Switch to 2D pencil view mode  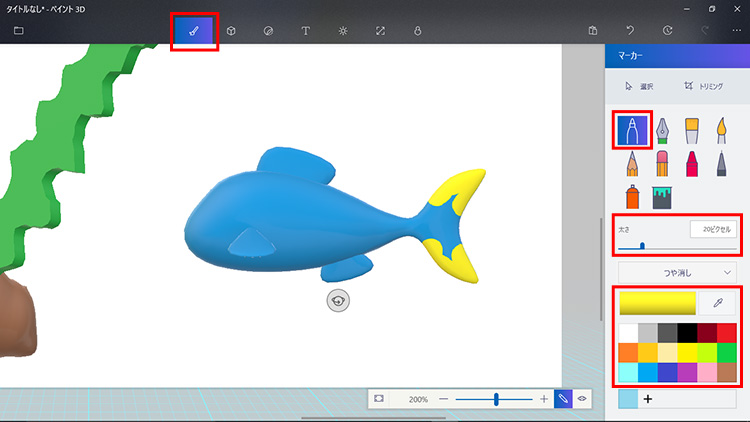click(x=563, y=398)
